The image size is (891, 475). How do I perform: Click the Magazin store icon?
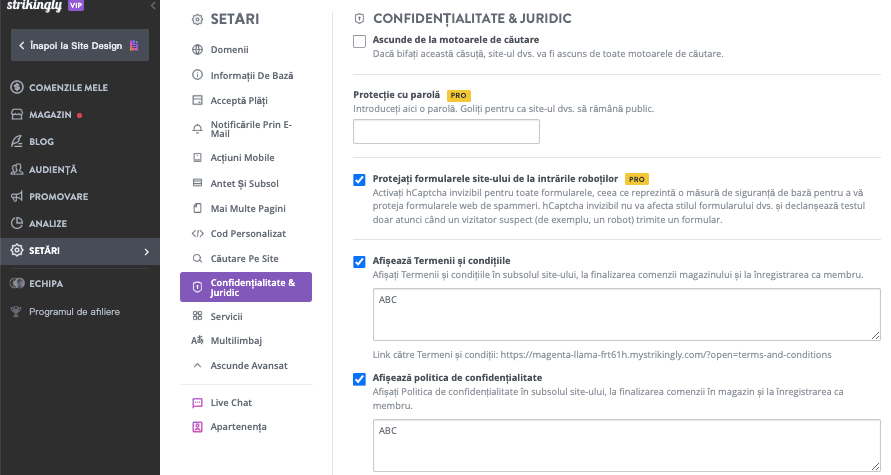[17, 115]
